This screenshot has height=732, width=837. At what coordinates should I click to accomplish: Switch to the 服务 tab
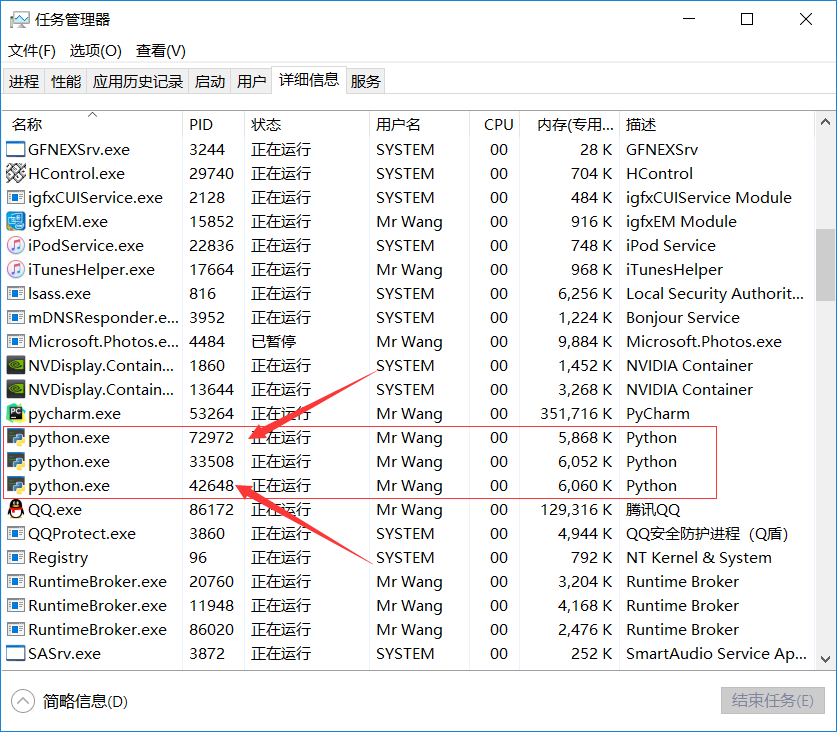[366, 81]
